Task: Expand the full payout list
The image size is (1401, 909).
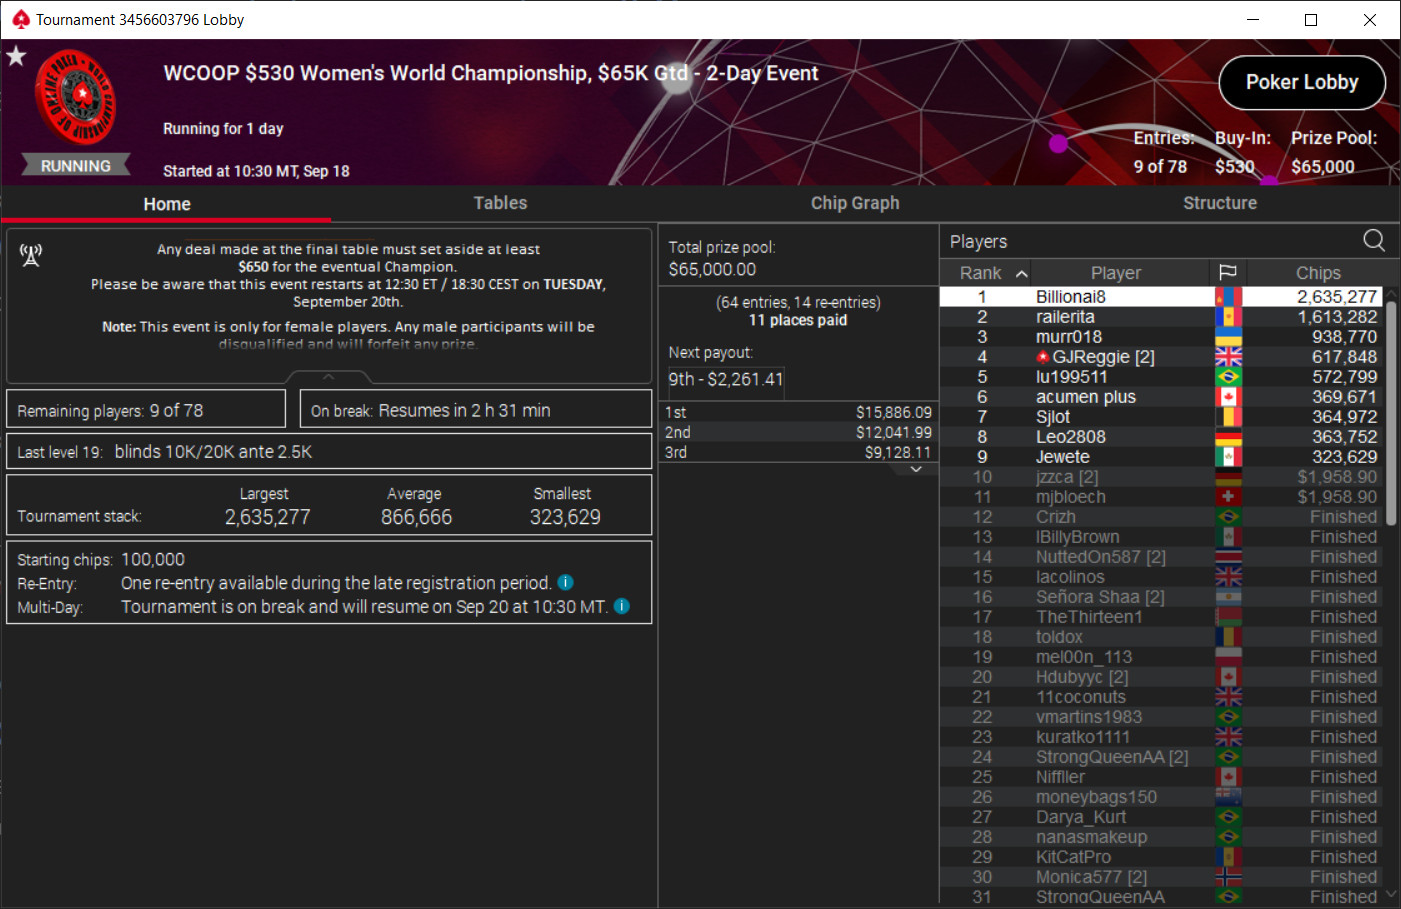Action: coord(915,468)
